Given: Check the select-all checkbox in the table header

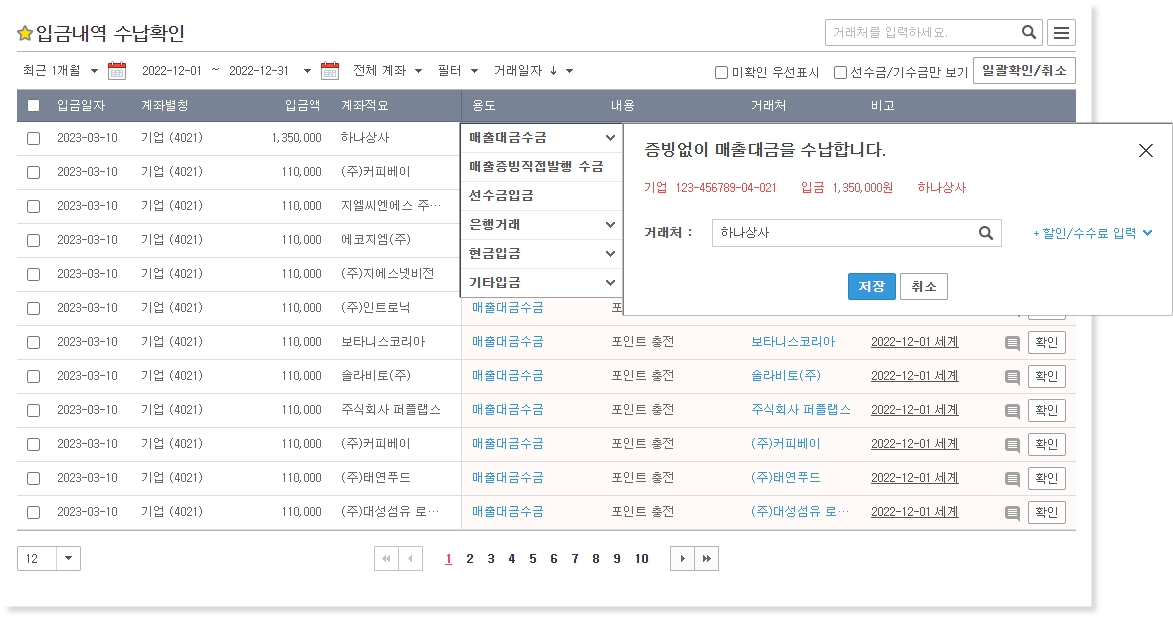Looking at the screenshot, I should pos(34,106).
